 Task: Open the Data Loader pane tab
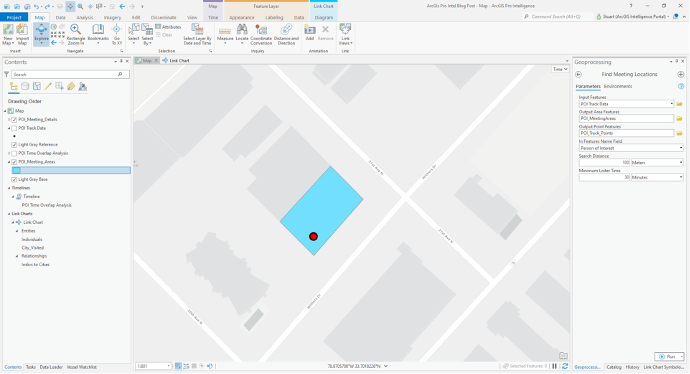51,367
